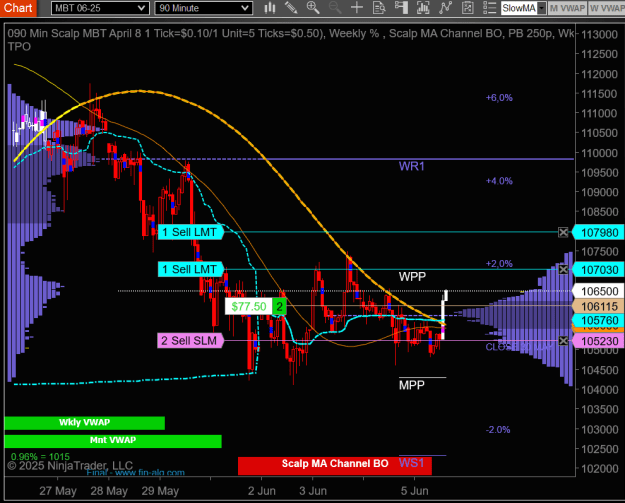Screen dimensions: 625x503
Task: Cancel the 107030 sell limit order
Action: (563, 270)
